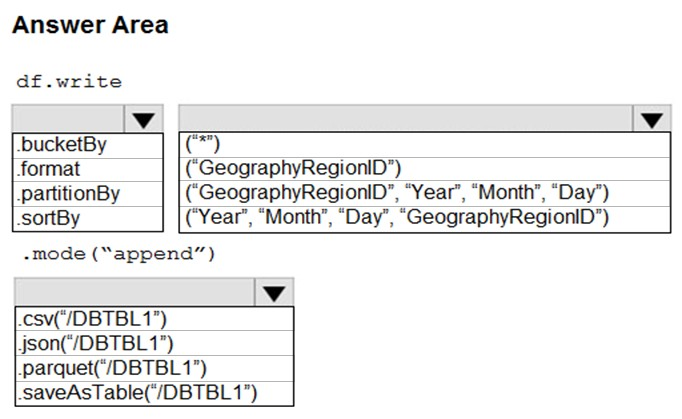Screen dimensions: 682x419
Task: Select option starting with "Year", "Month"
Action: click(396, 217)
